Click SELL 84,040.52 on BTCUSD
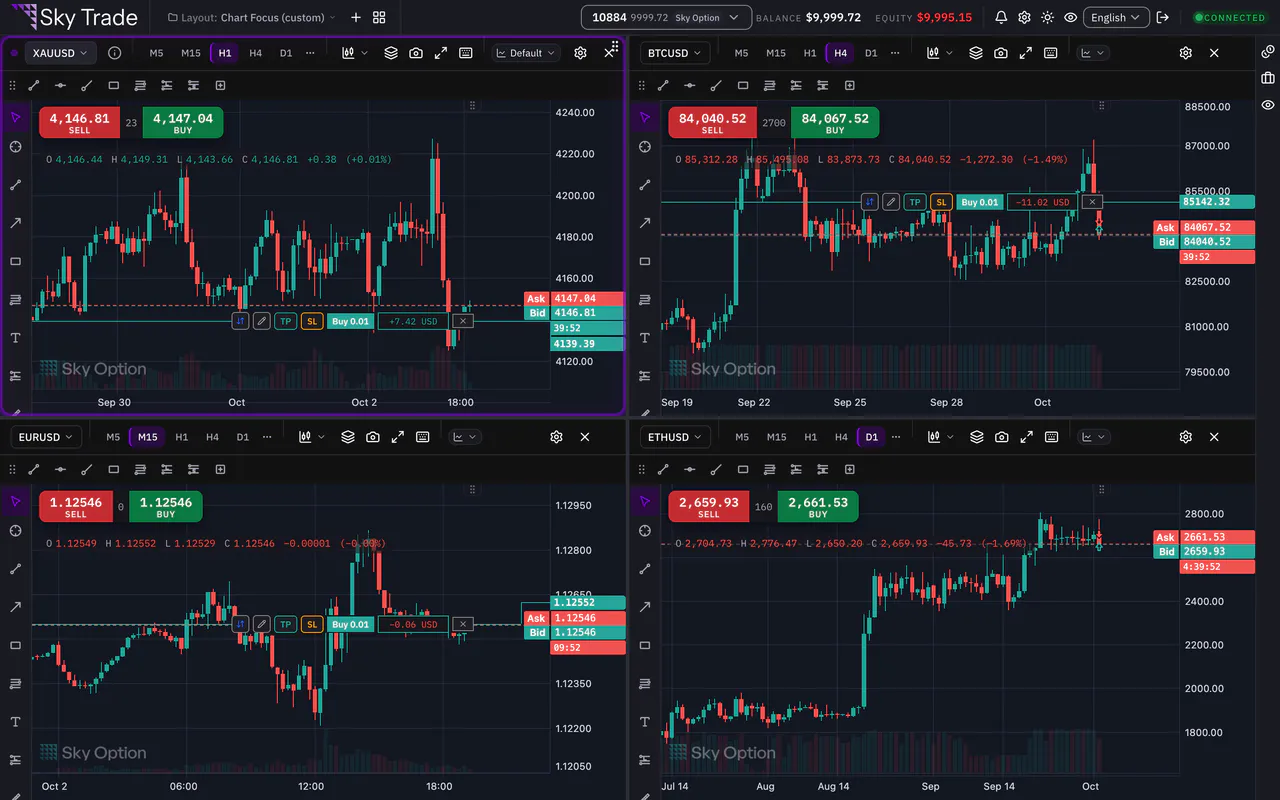The image size is (1280, 800). pos(712,123)
